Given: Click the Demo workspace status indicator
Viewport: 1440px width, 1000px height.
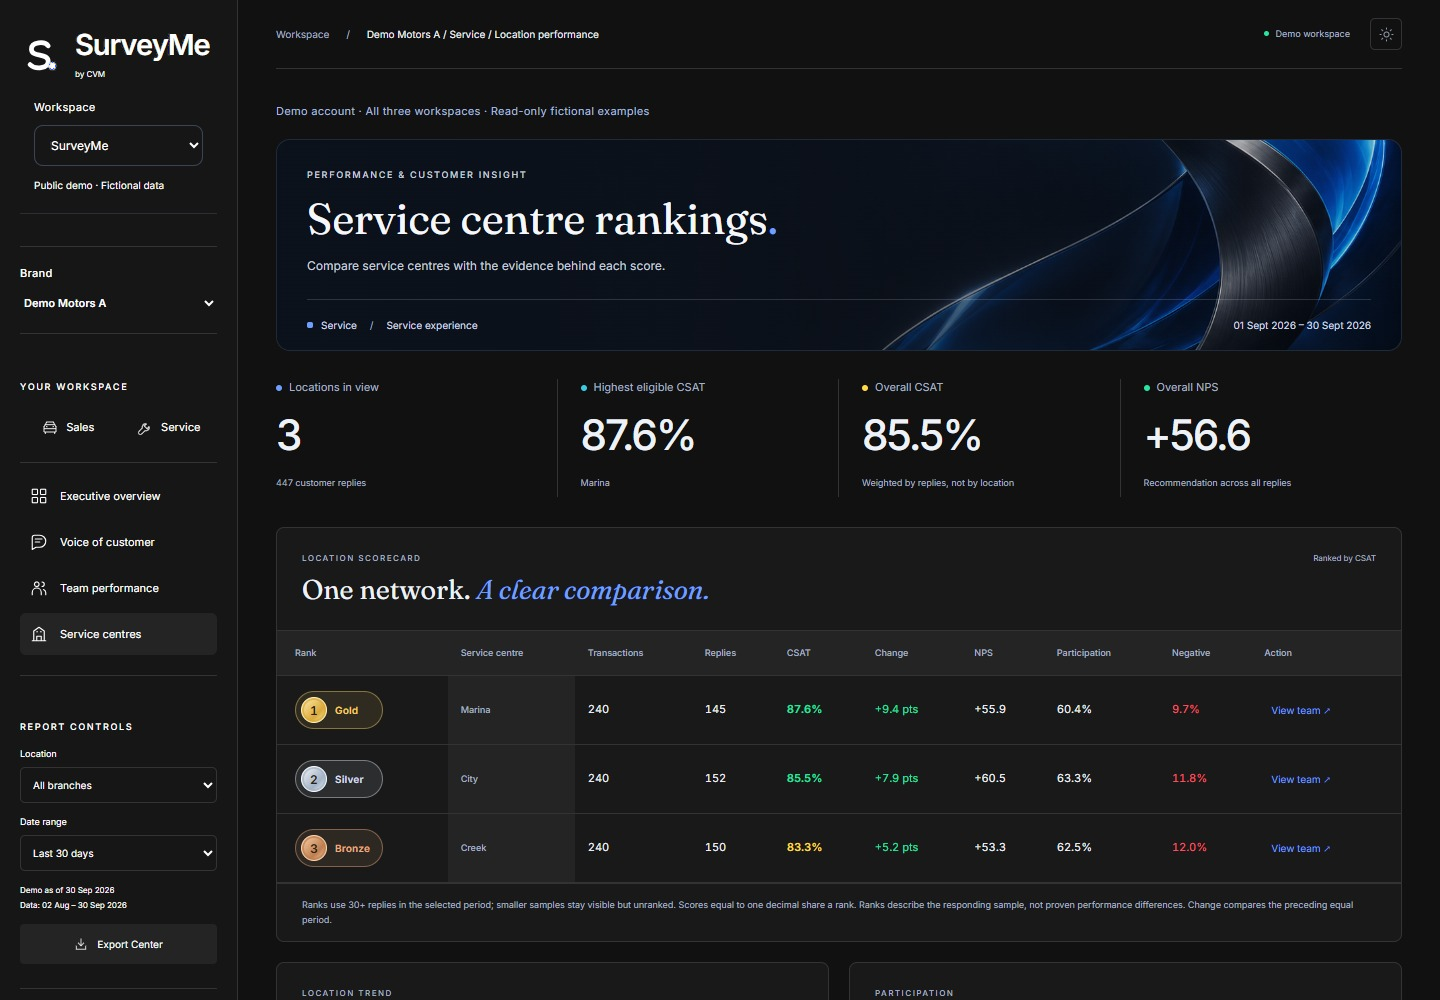Looking at the screenshot, I should point(1307,34).
